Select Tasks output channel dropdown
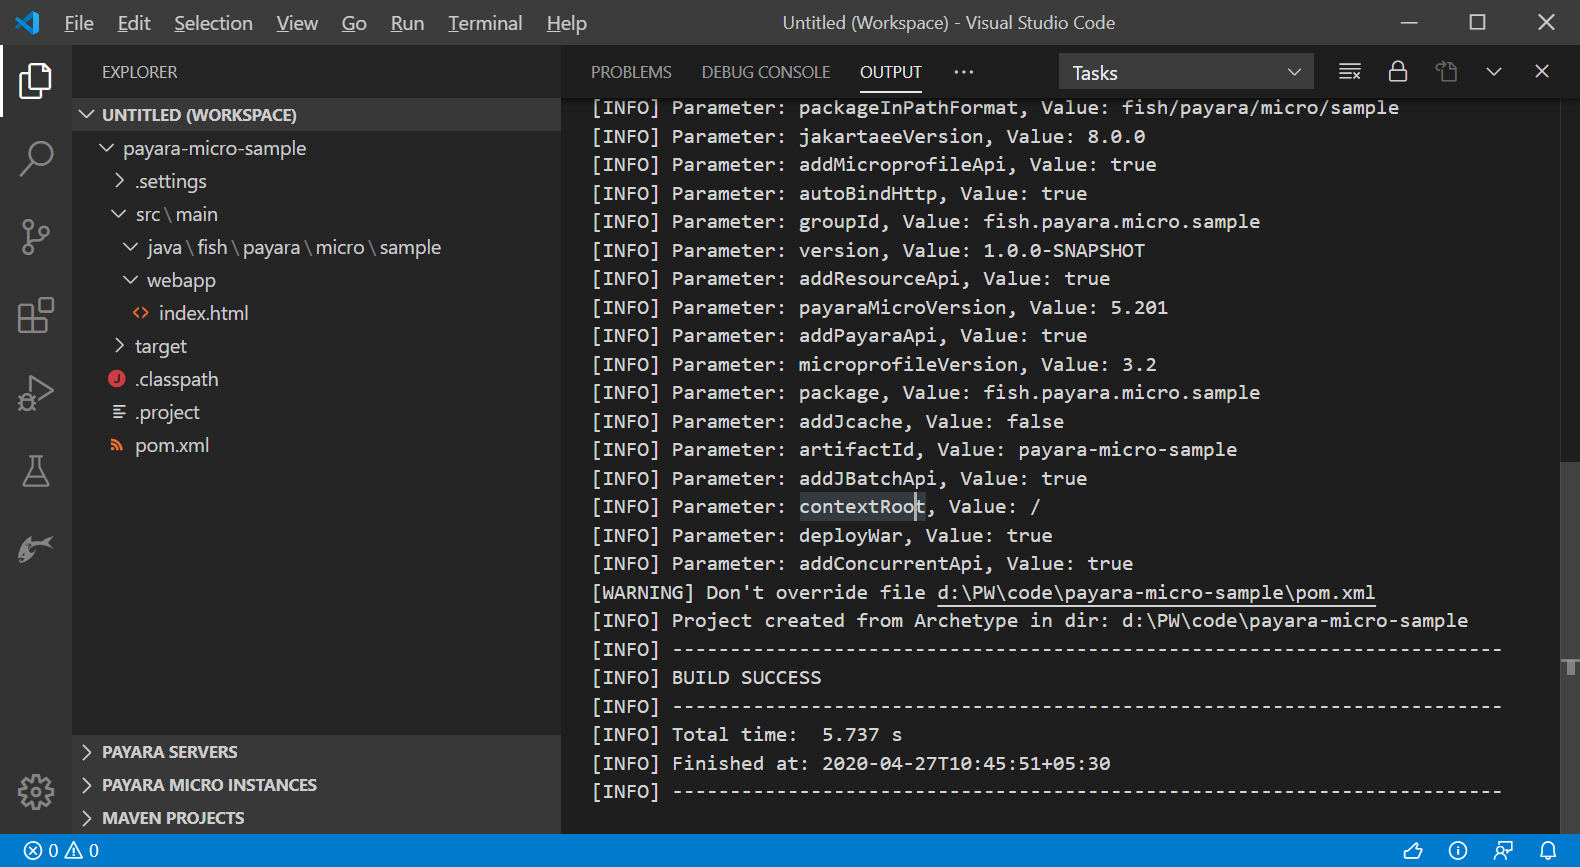Image resolution: width=1580 pixels, height=867 pixels. click(x=1186, y=72)
